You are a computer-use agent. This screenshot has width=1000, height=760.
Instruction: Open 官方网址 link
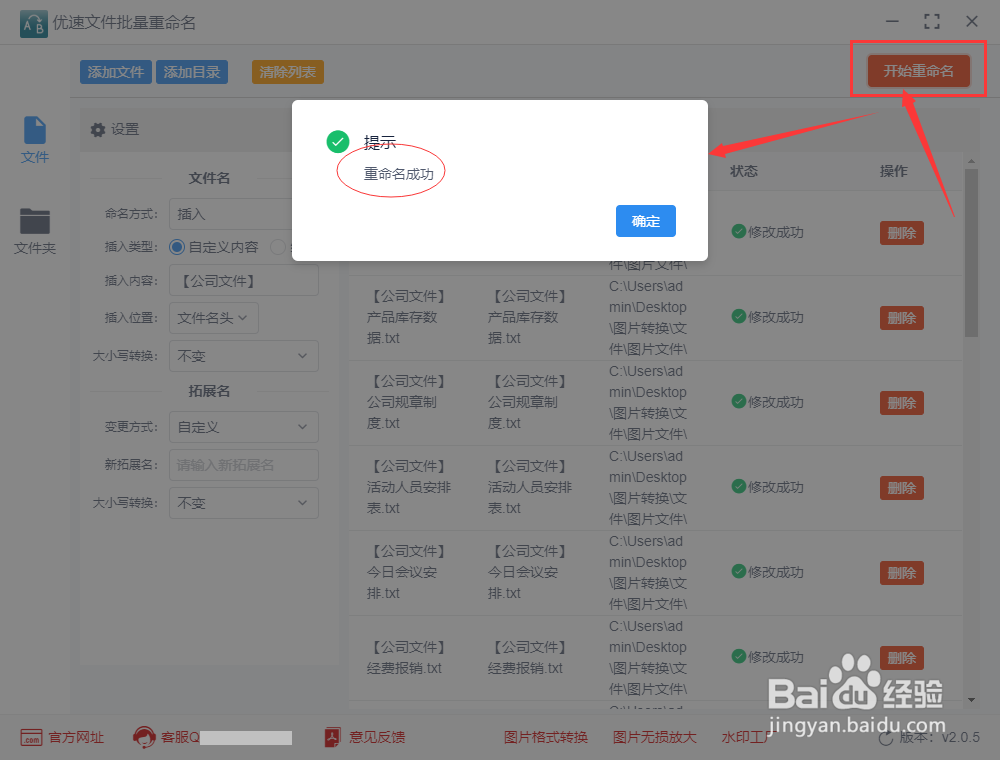[76, 738]
